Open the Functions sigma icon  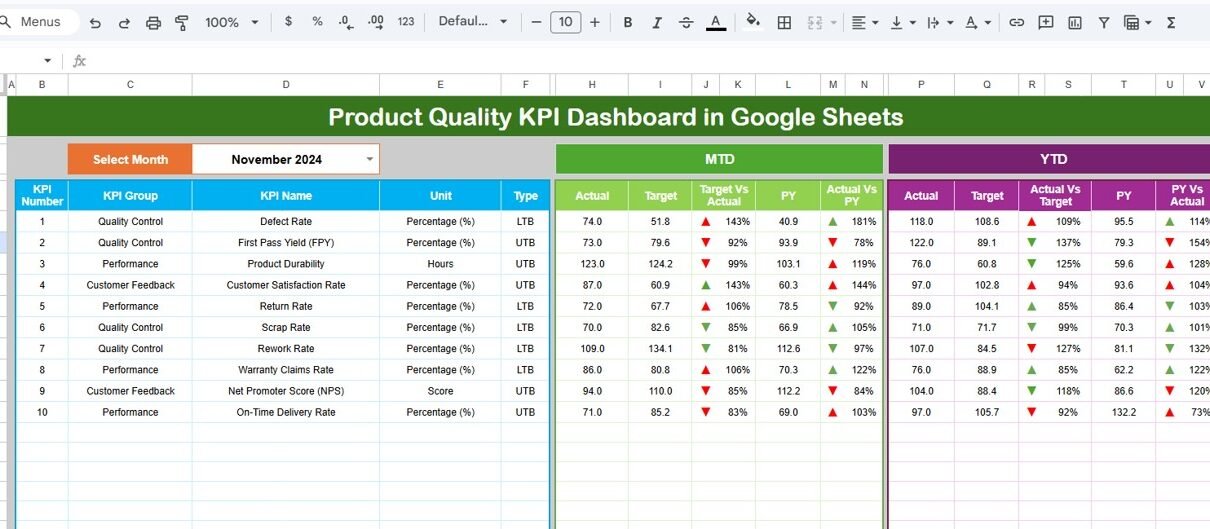coord(1171,22)
